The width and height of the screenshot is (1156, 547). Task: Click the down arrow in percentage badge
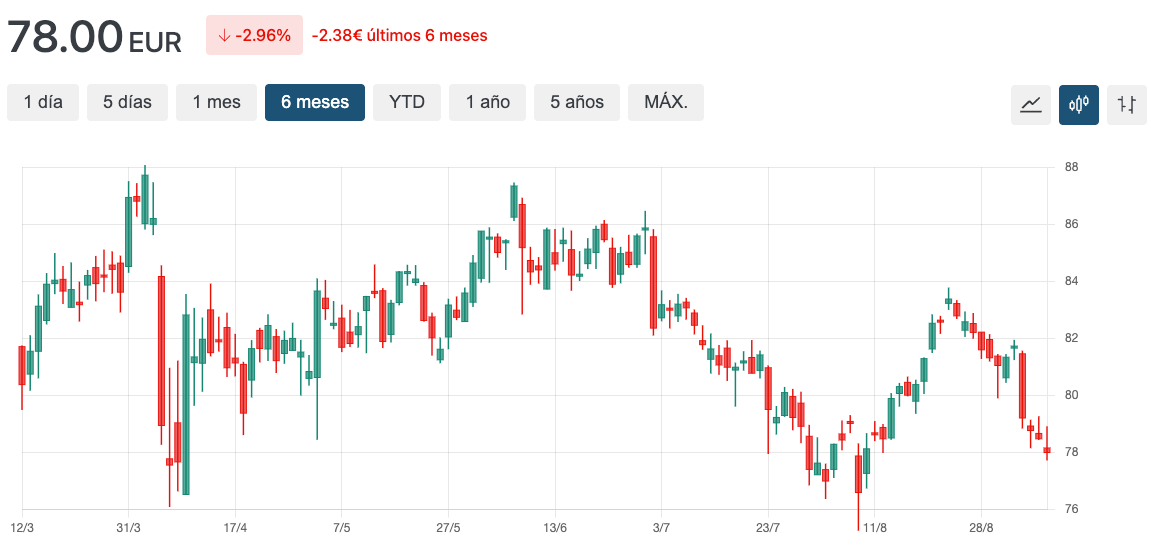pos(224,35)
